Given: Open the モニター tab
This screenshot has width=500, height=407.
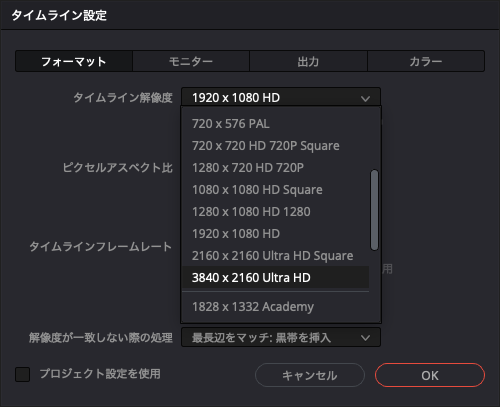Looking at the screenshot, I should point(191,61).
